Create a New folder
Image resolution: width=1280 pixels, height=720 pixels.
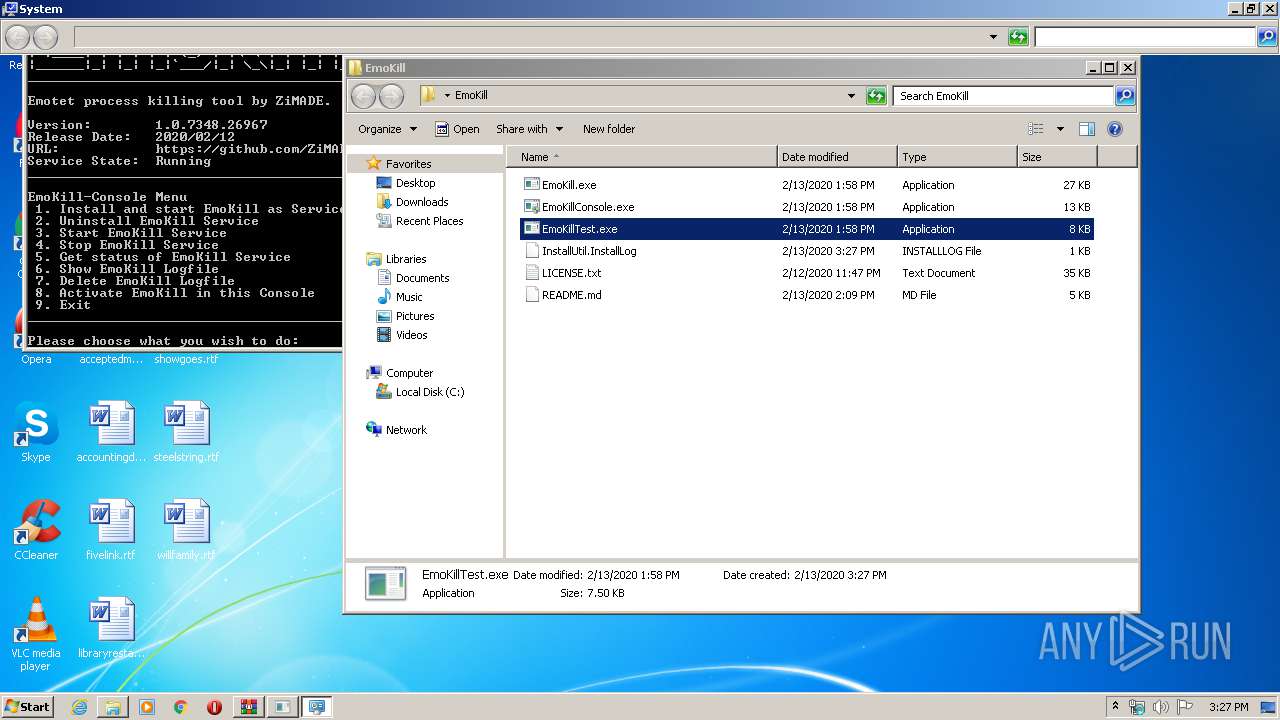609,129
